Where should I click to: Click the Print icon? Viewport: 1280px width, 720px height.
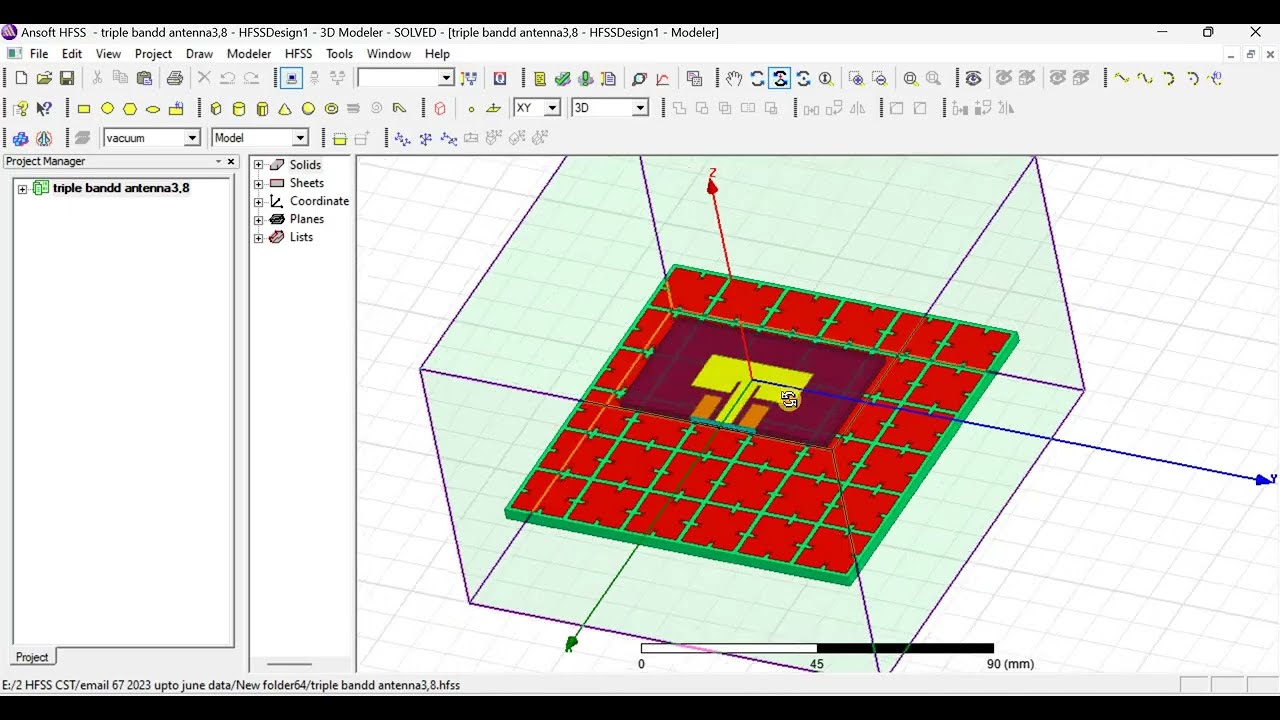point(175,78)
